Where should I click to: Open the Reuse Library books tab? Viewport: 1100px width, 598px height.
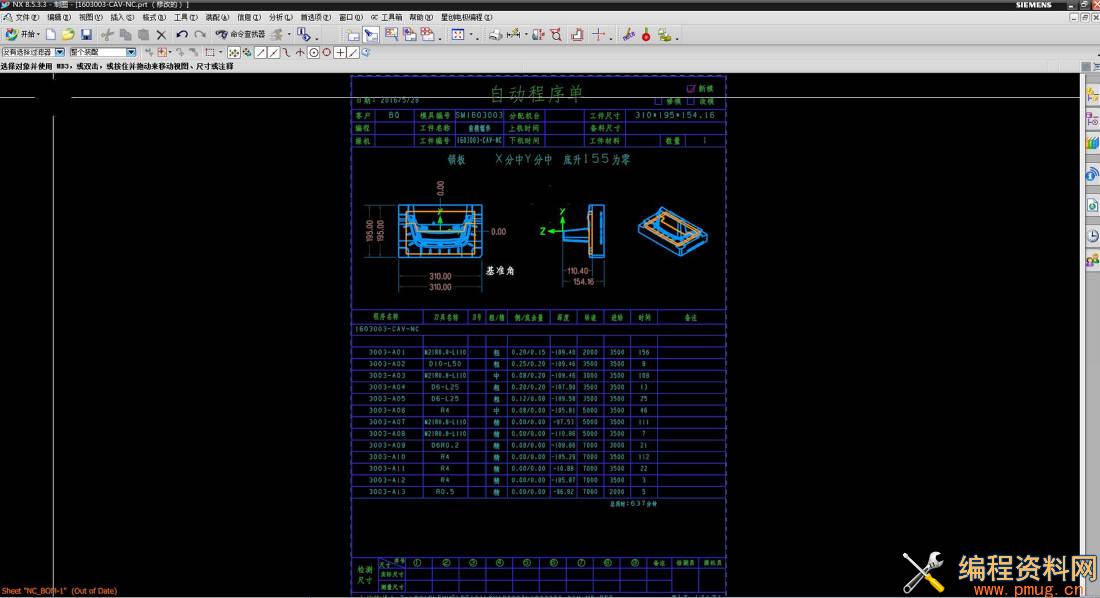(x=1092, y=143)
